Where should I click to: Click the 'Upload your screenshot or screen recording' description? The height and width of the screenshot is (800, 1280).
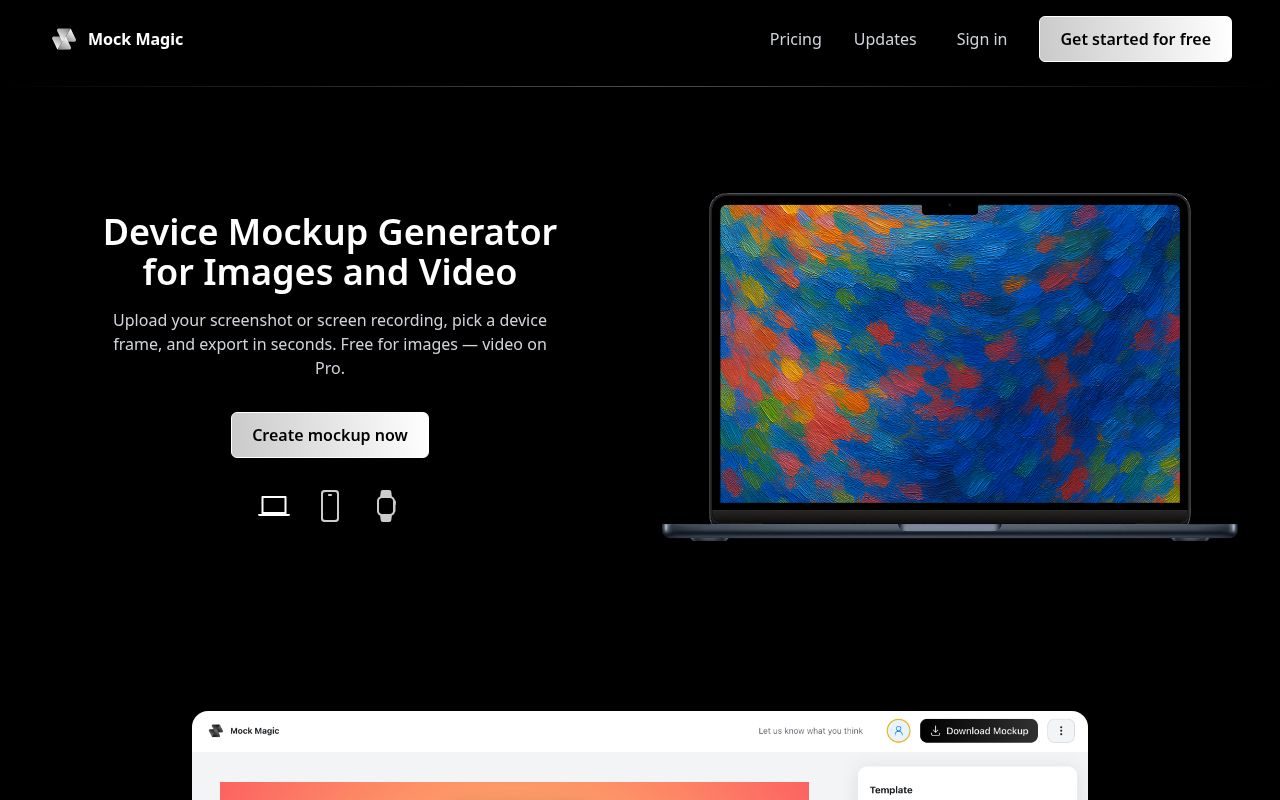330,344
